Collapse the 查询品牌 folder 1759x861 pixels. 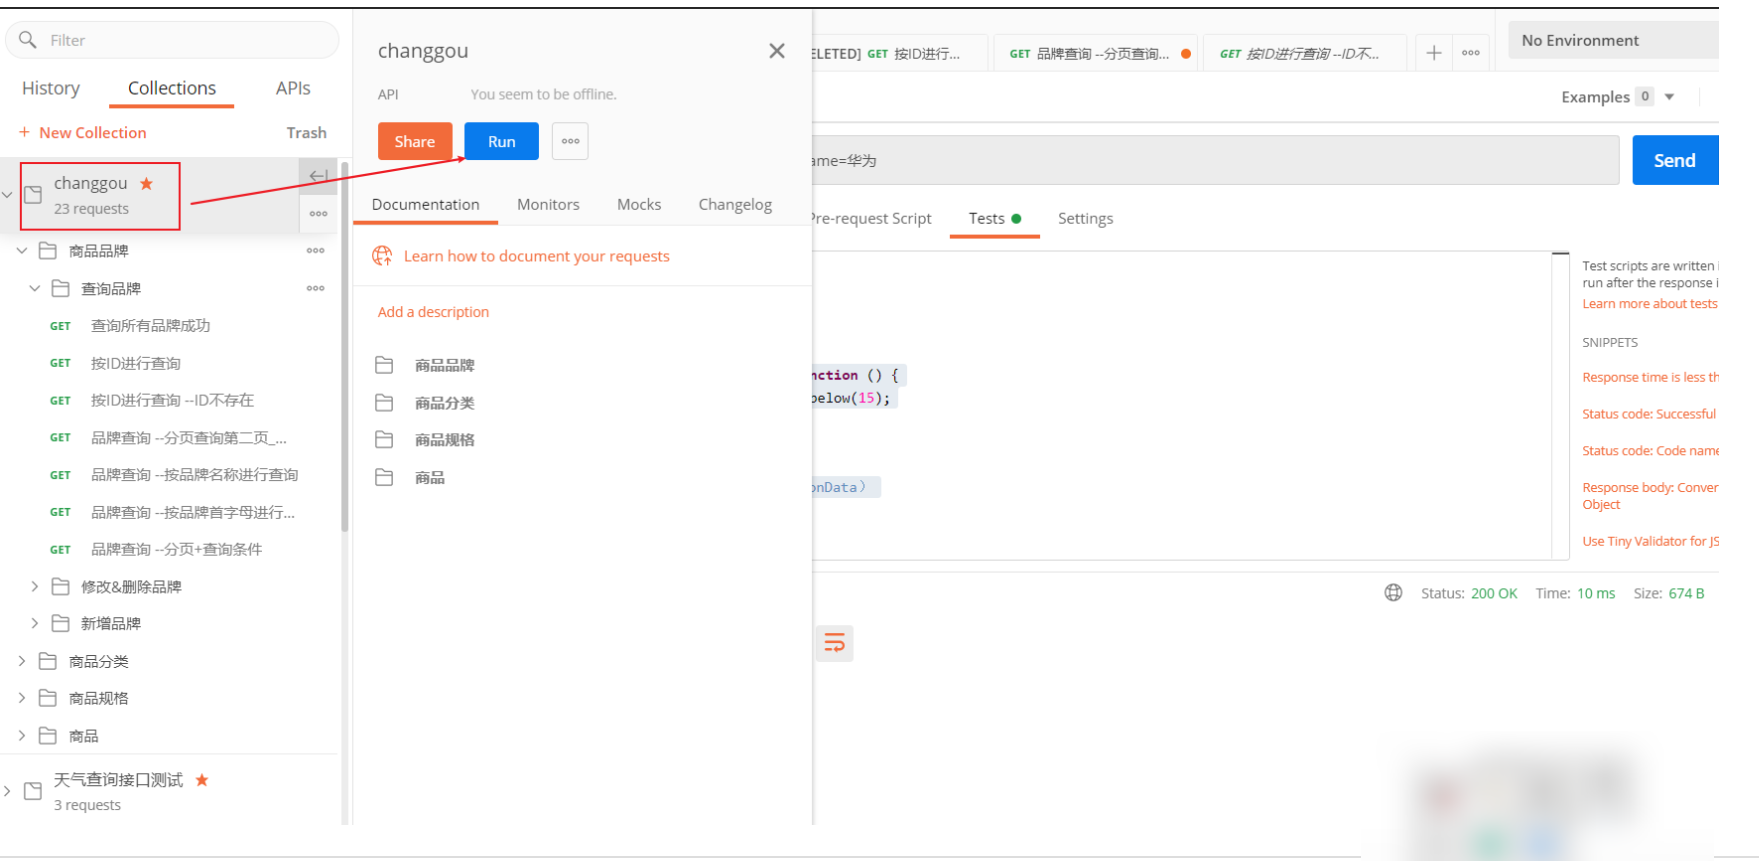click(x=34, y=288)
